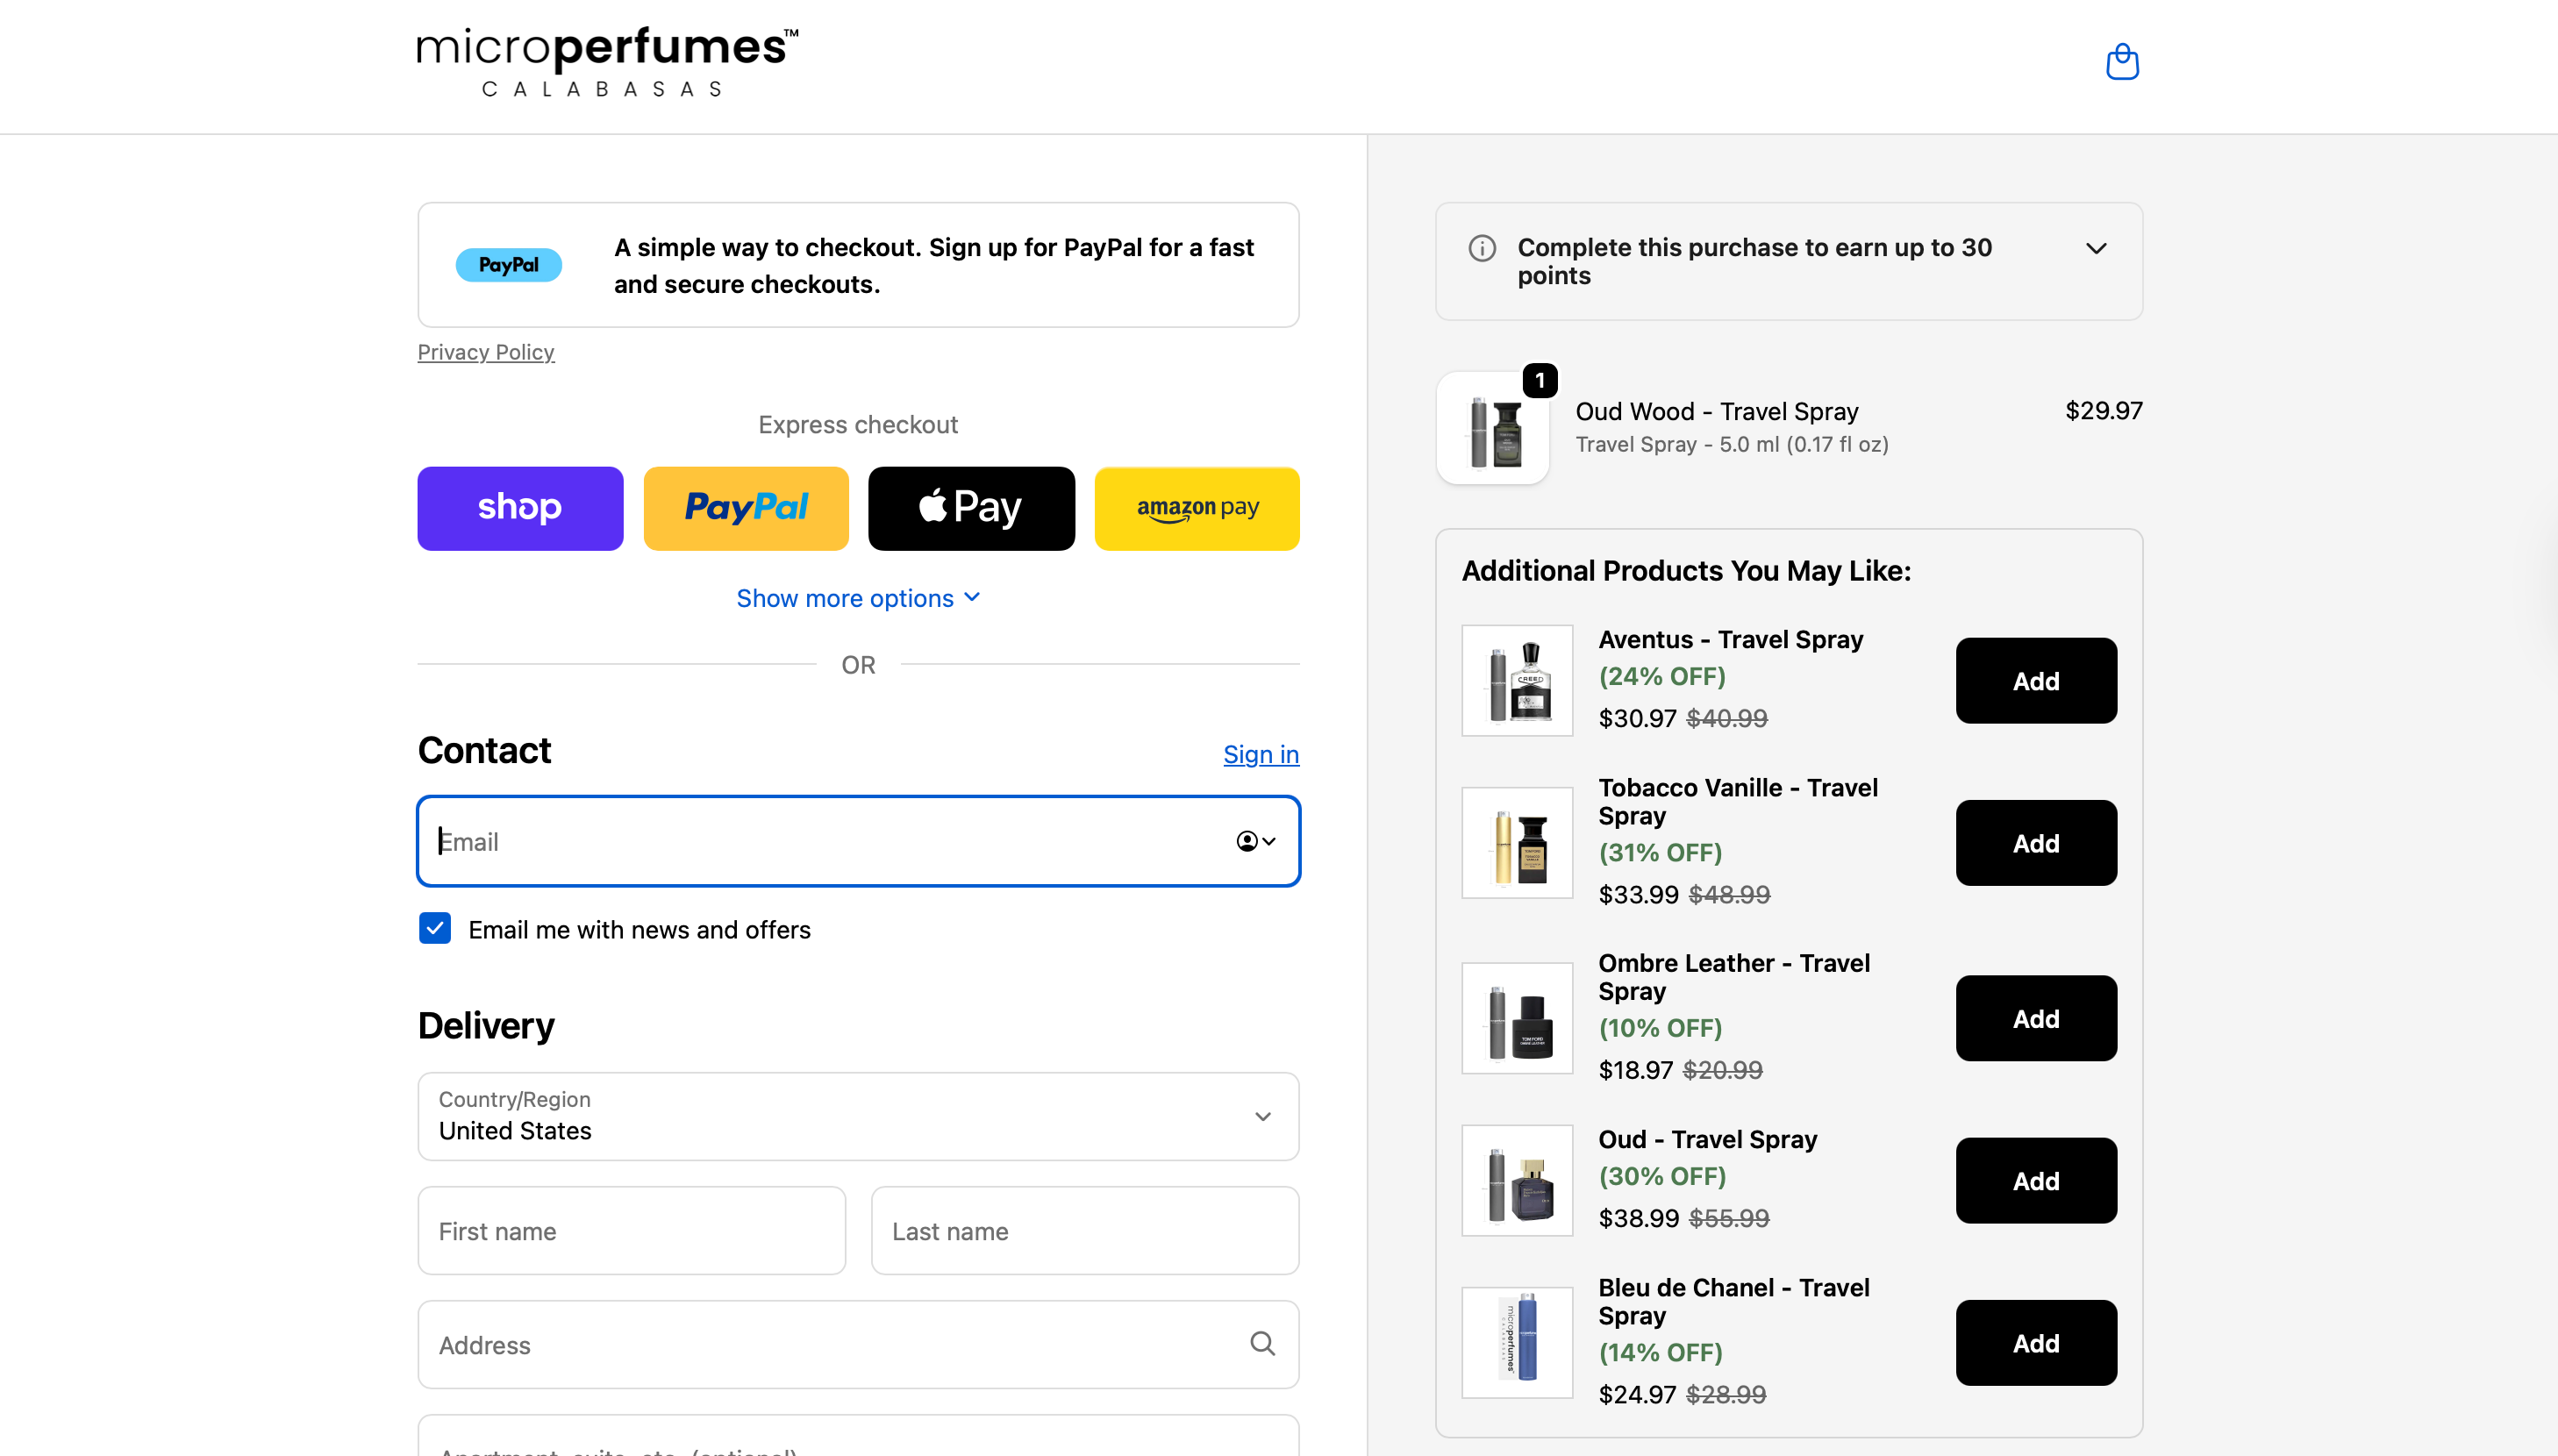Checkout with Shop Pay
Image resolution: width=2558 pixels, height=1456 pixels.
tap(519, 507)
